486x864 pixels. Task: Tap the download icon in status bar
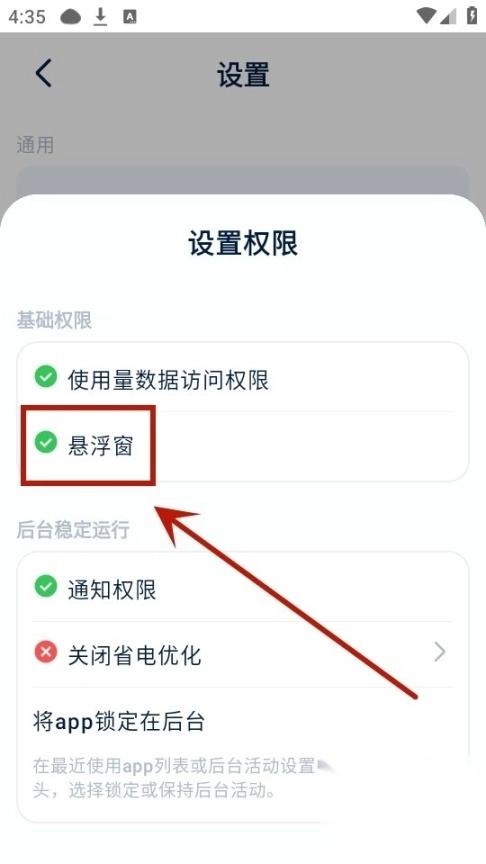click(100, 17)
